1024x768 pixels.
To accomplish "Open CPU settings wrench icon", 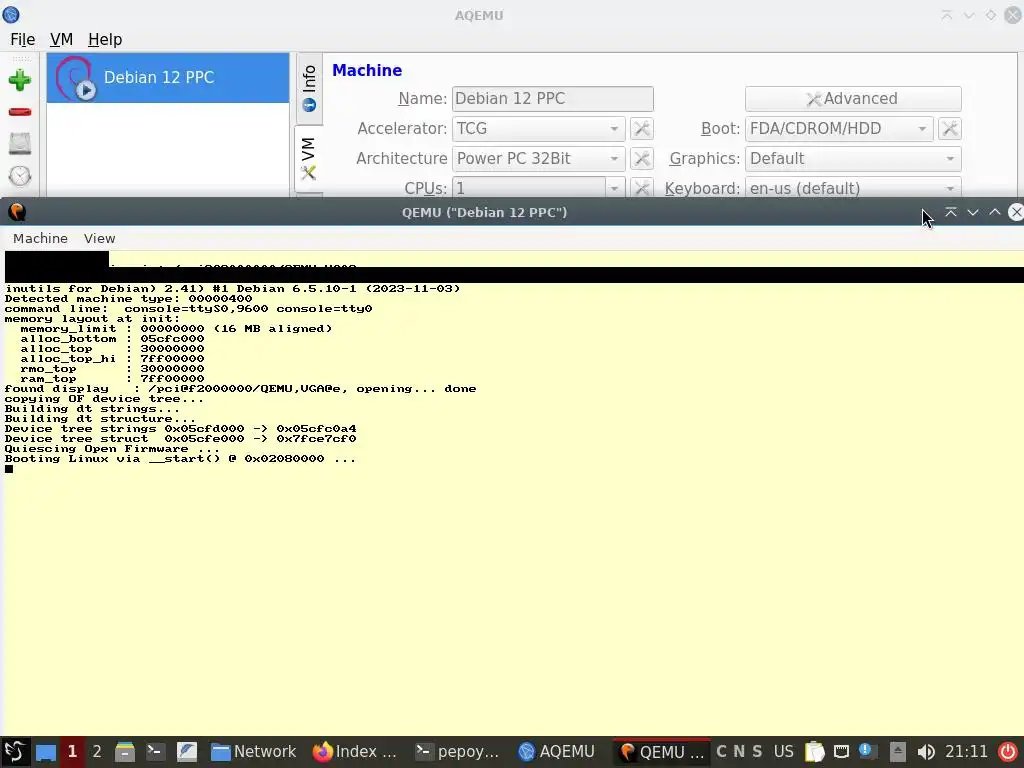I will pyautogui.click(x=642, y=188).
